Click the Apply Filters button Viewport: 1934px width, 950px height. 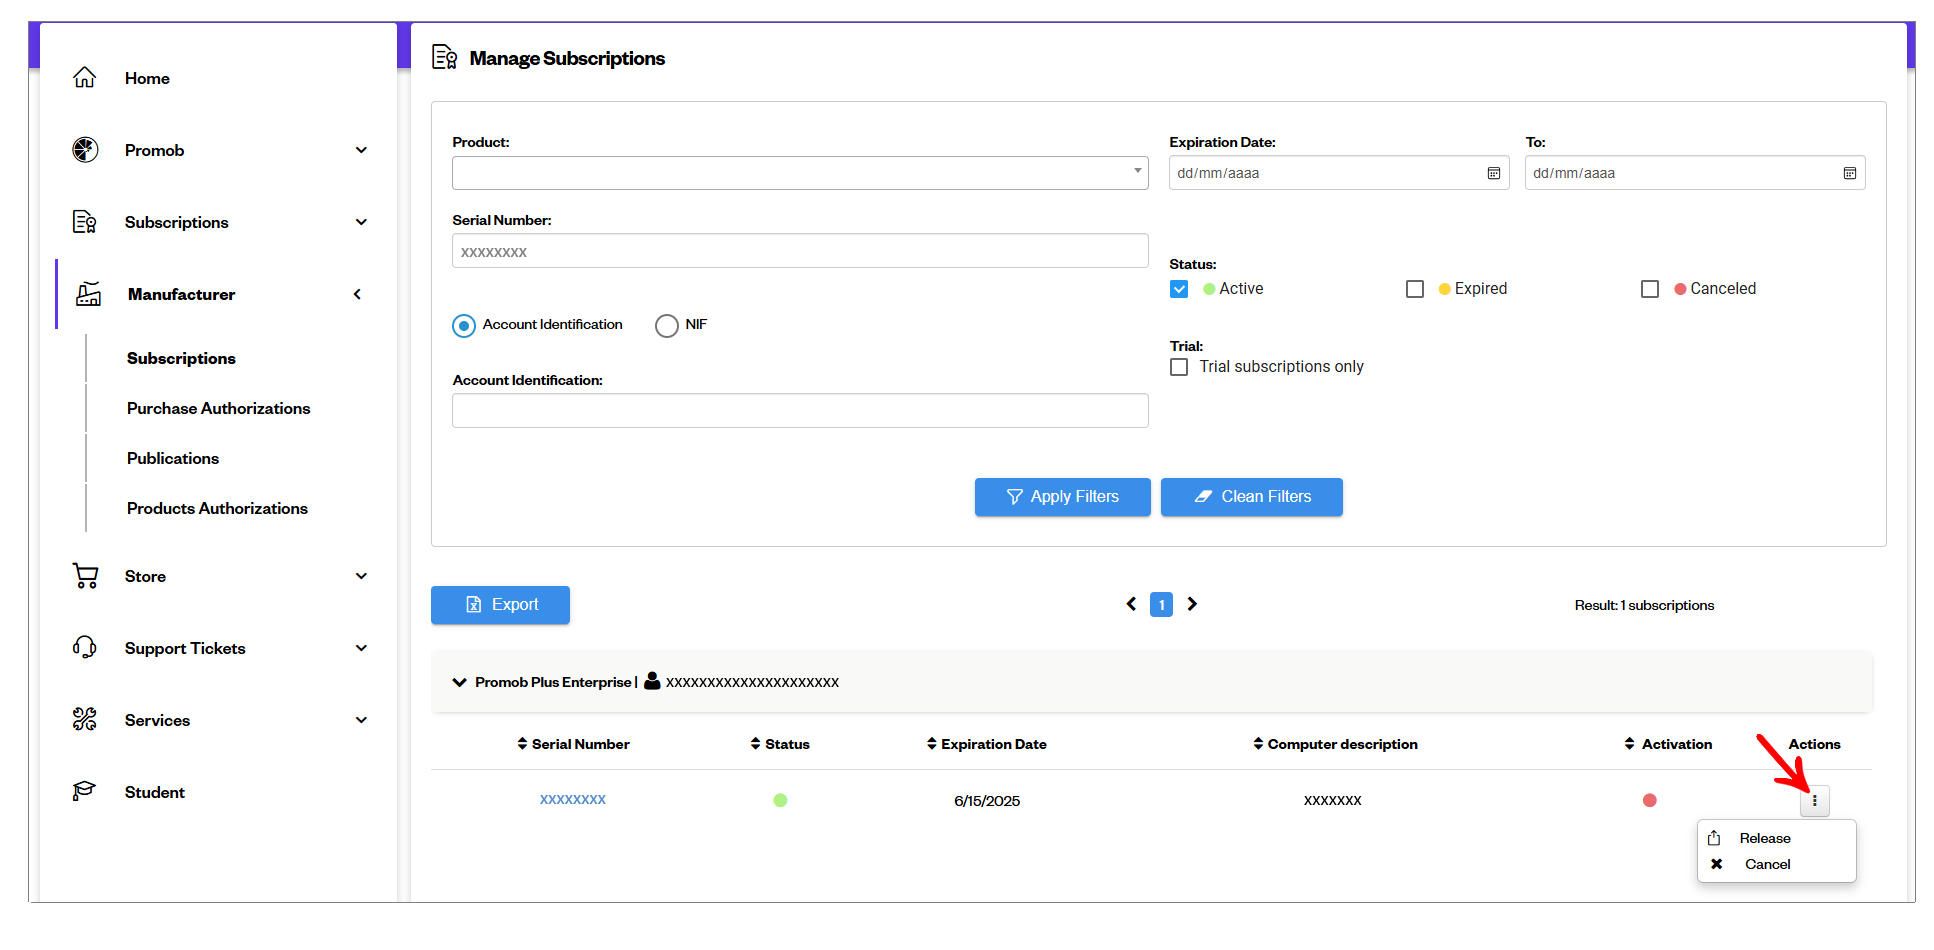tap(1062, 497)
